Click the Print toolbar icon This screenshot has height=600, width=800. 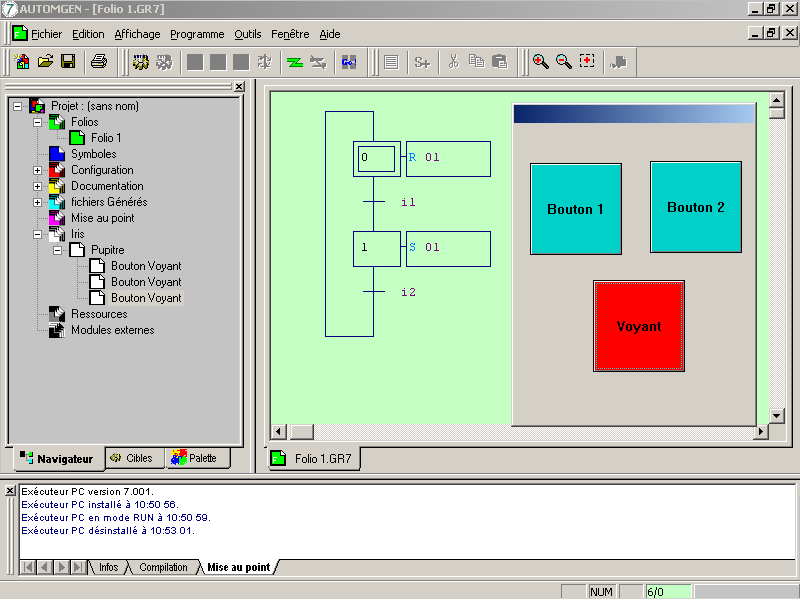tap(99, 62)
